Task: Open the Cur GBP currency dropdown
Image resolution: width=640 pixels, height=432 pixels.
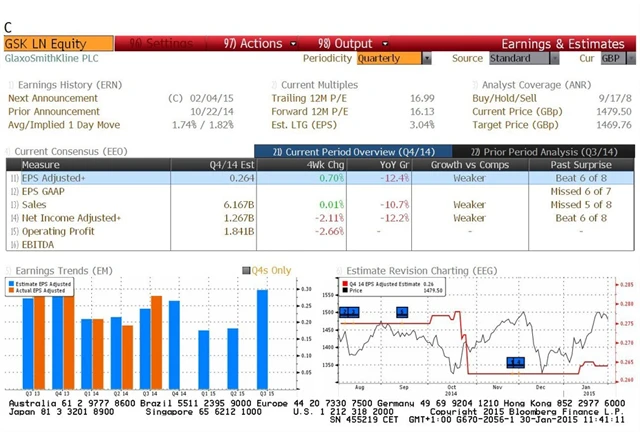Action: pos(612,59)
